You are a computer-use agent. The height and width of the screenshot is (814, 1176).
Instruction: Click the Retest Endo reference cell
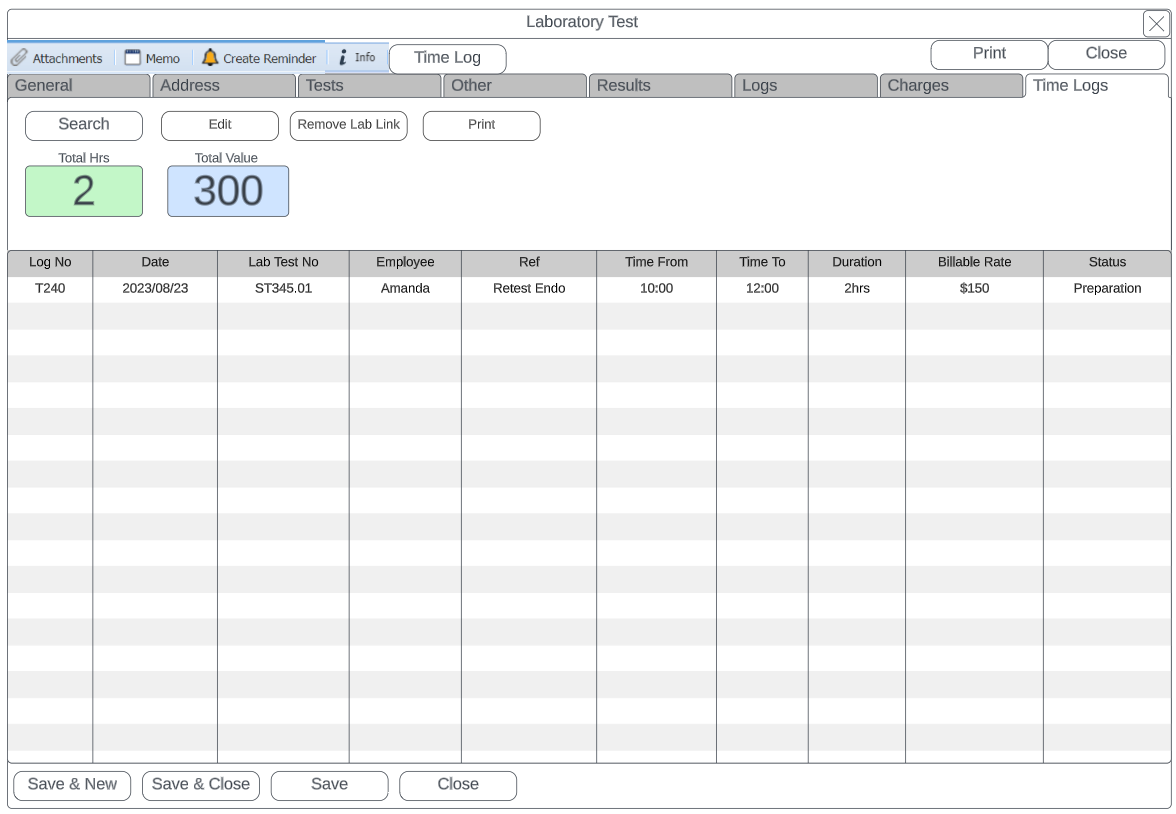click(529, 289)
